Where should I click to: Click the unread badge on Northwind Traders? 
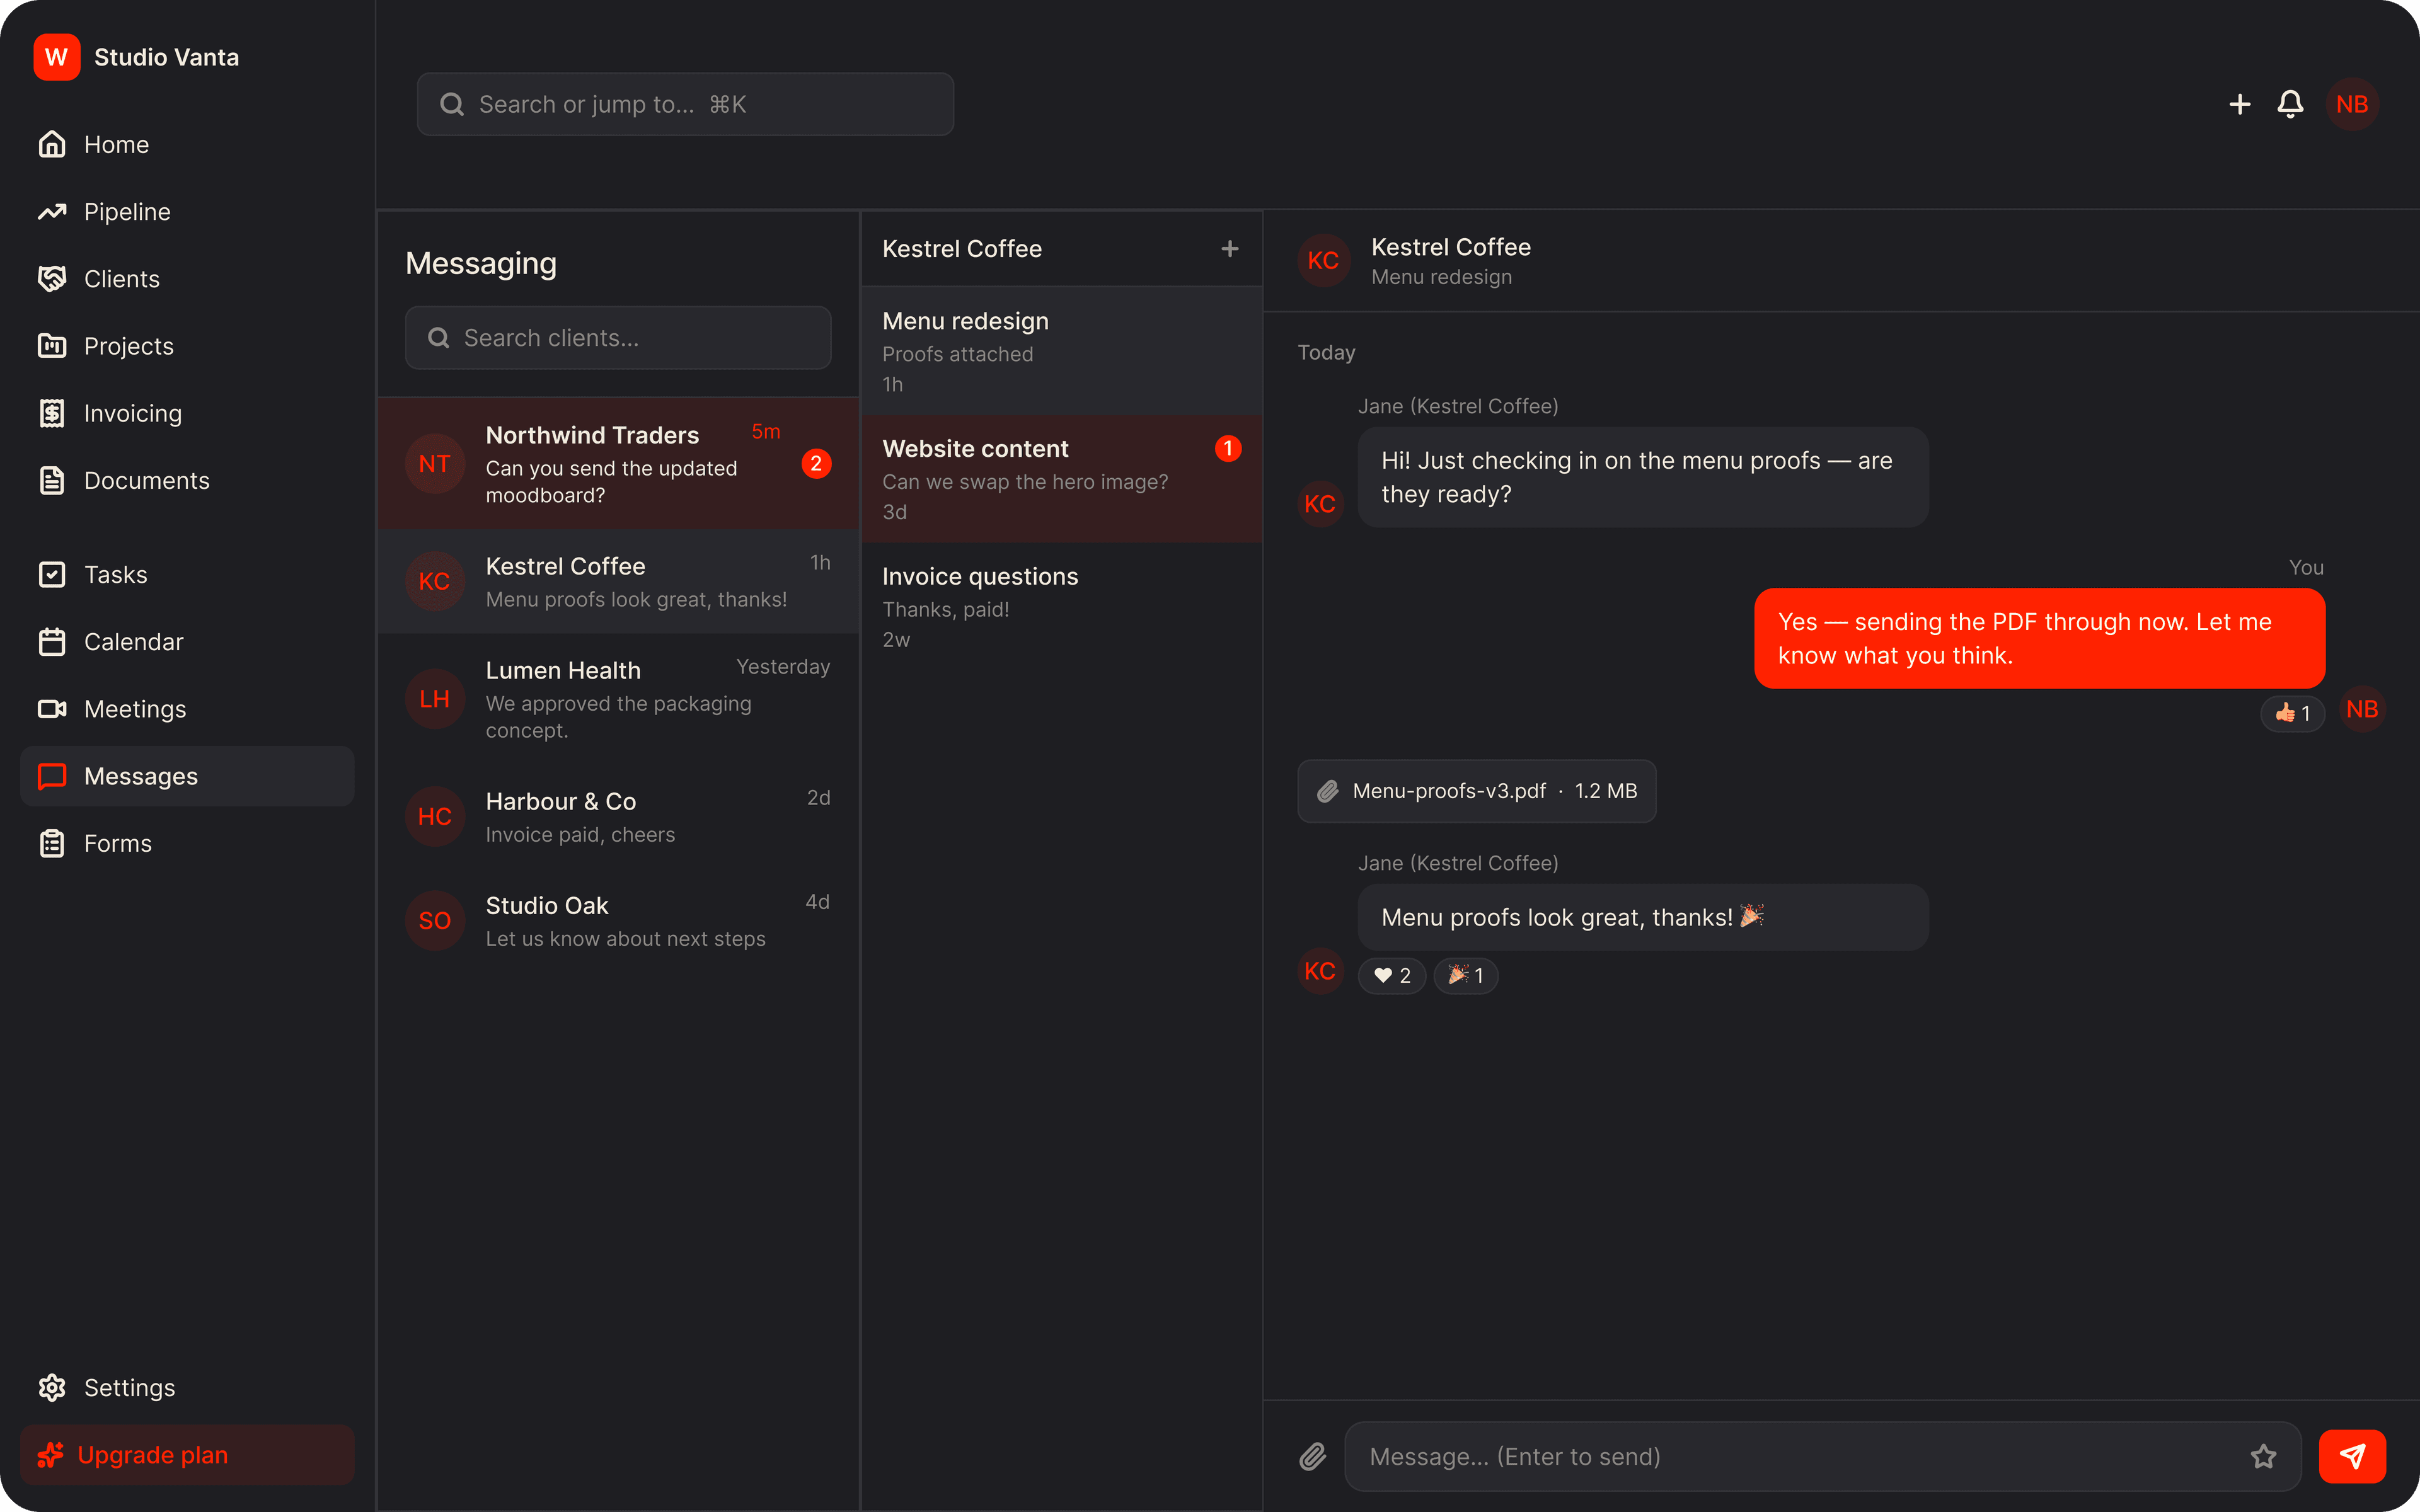pyautogui.click(x=816, y=464)
